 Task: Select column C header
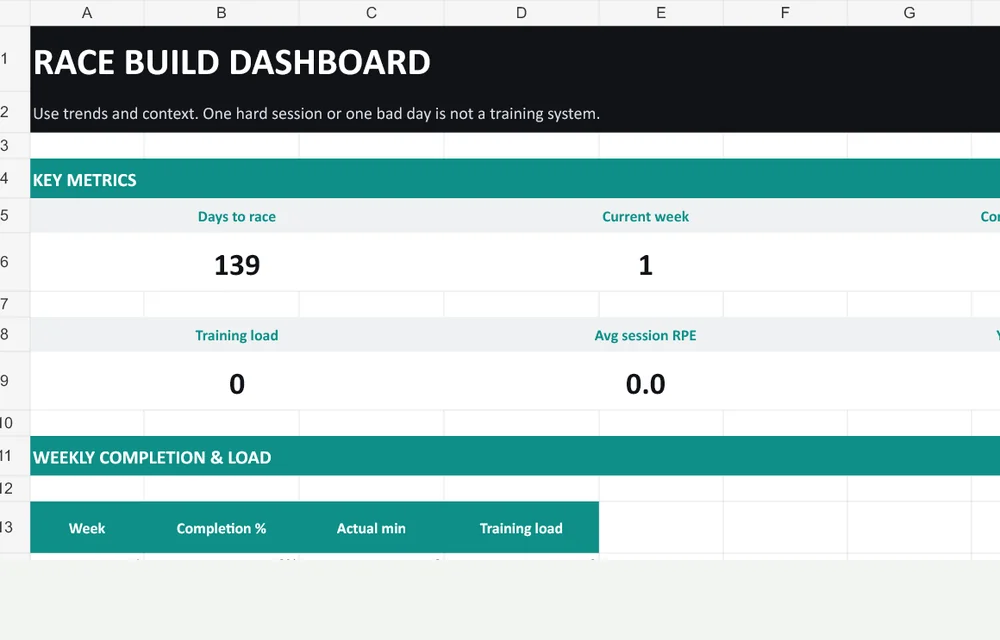[x=371, y=13]
